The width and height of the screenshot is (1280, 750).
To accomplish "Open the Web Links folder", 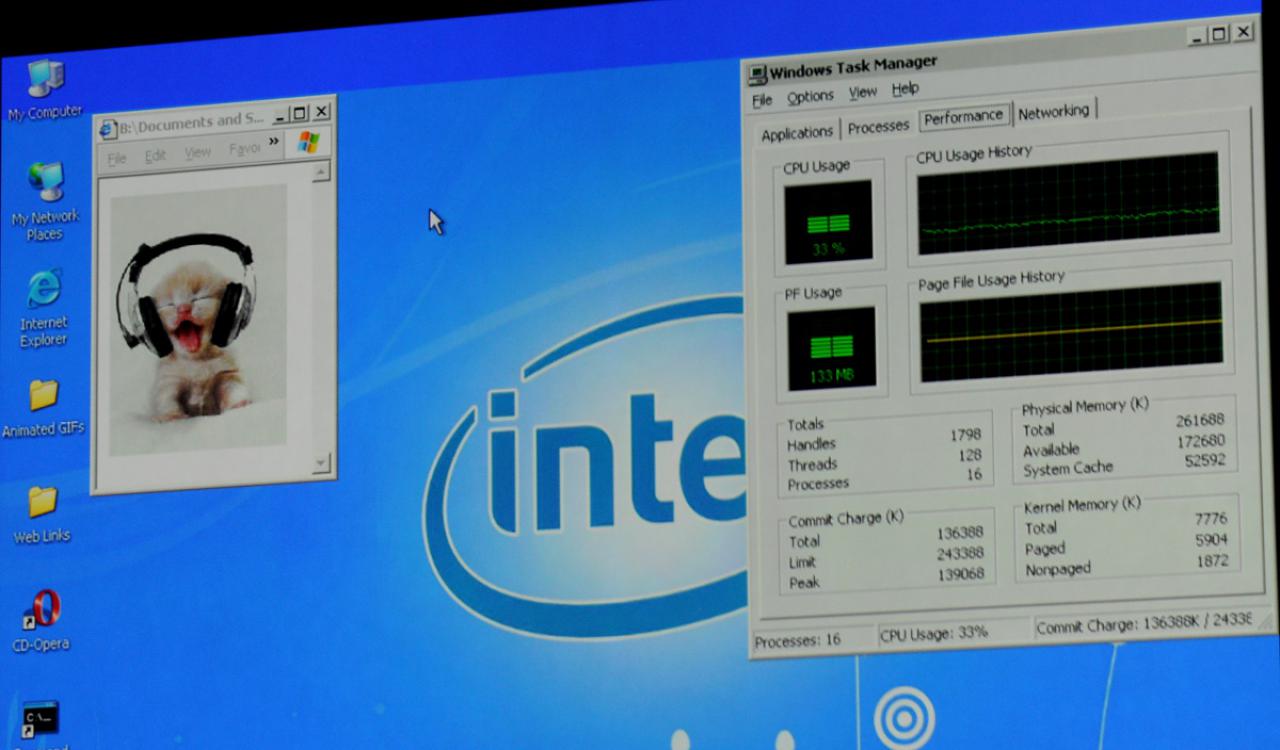I will pyautogui.click(x=42, y=515).
